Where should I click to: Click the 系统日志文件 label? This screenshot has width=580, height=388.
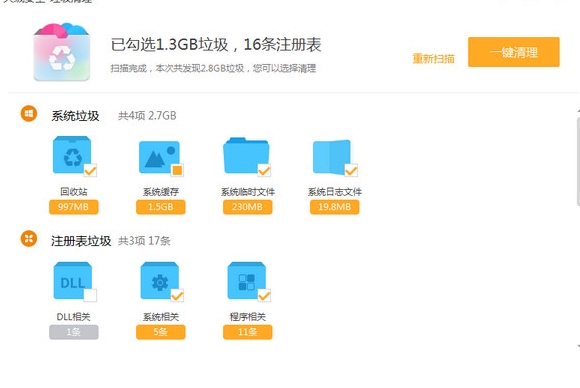(x=335, y=192)
